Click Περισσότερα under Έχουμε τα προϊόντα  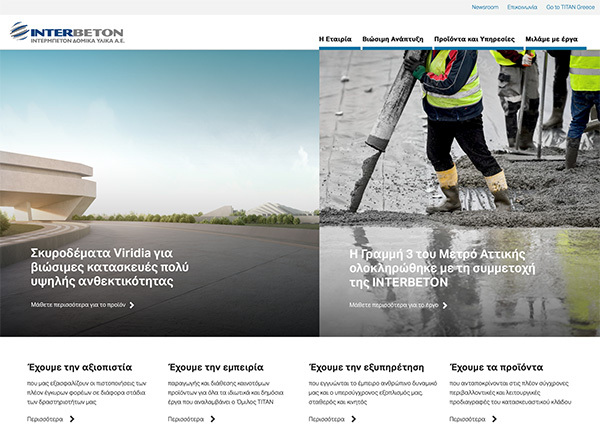tap(467, 419)
